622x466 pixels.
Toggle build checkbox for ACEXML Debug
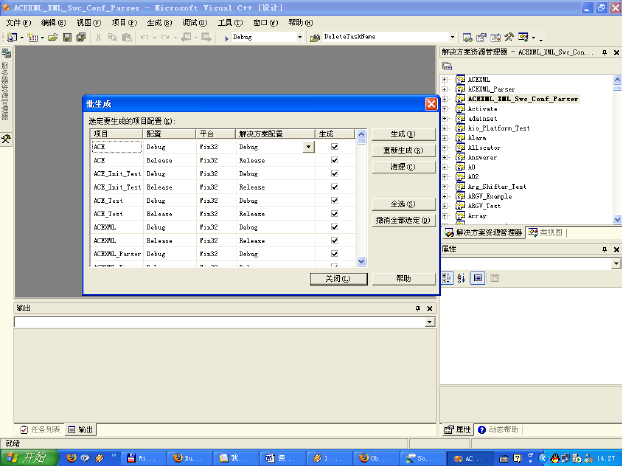(334, 227)
